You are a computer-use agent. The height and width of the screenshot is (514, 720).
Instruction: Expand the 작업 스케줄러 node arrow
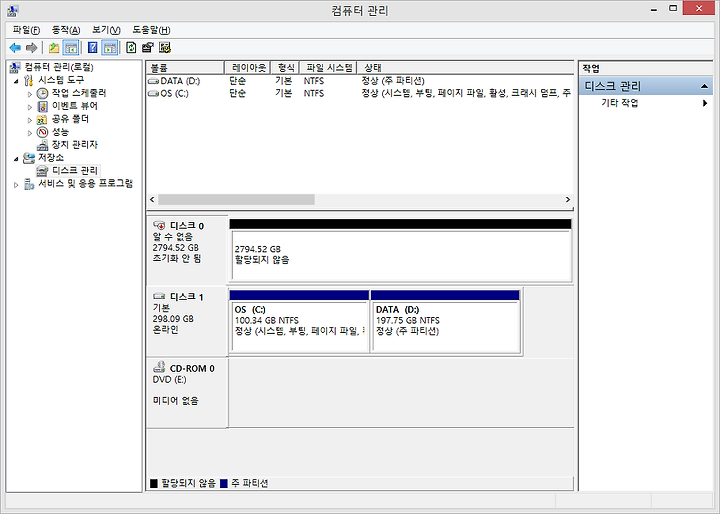(30, 94)
